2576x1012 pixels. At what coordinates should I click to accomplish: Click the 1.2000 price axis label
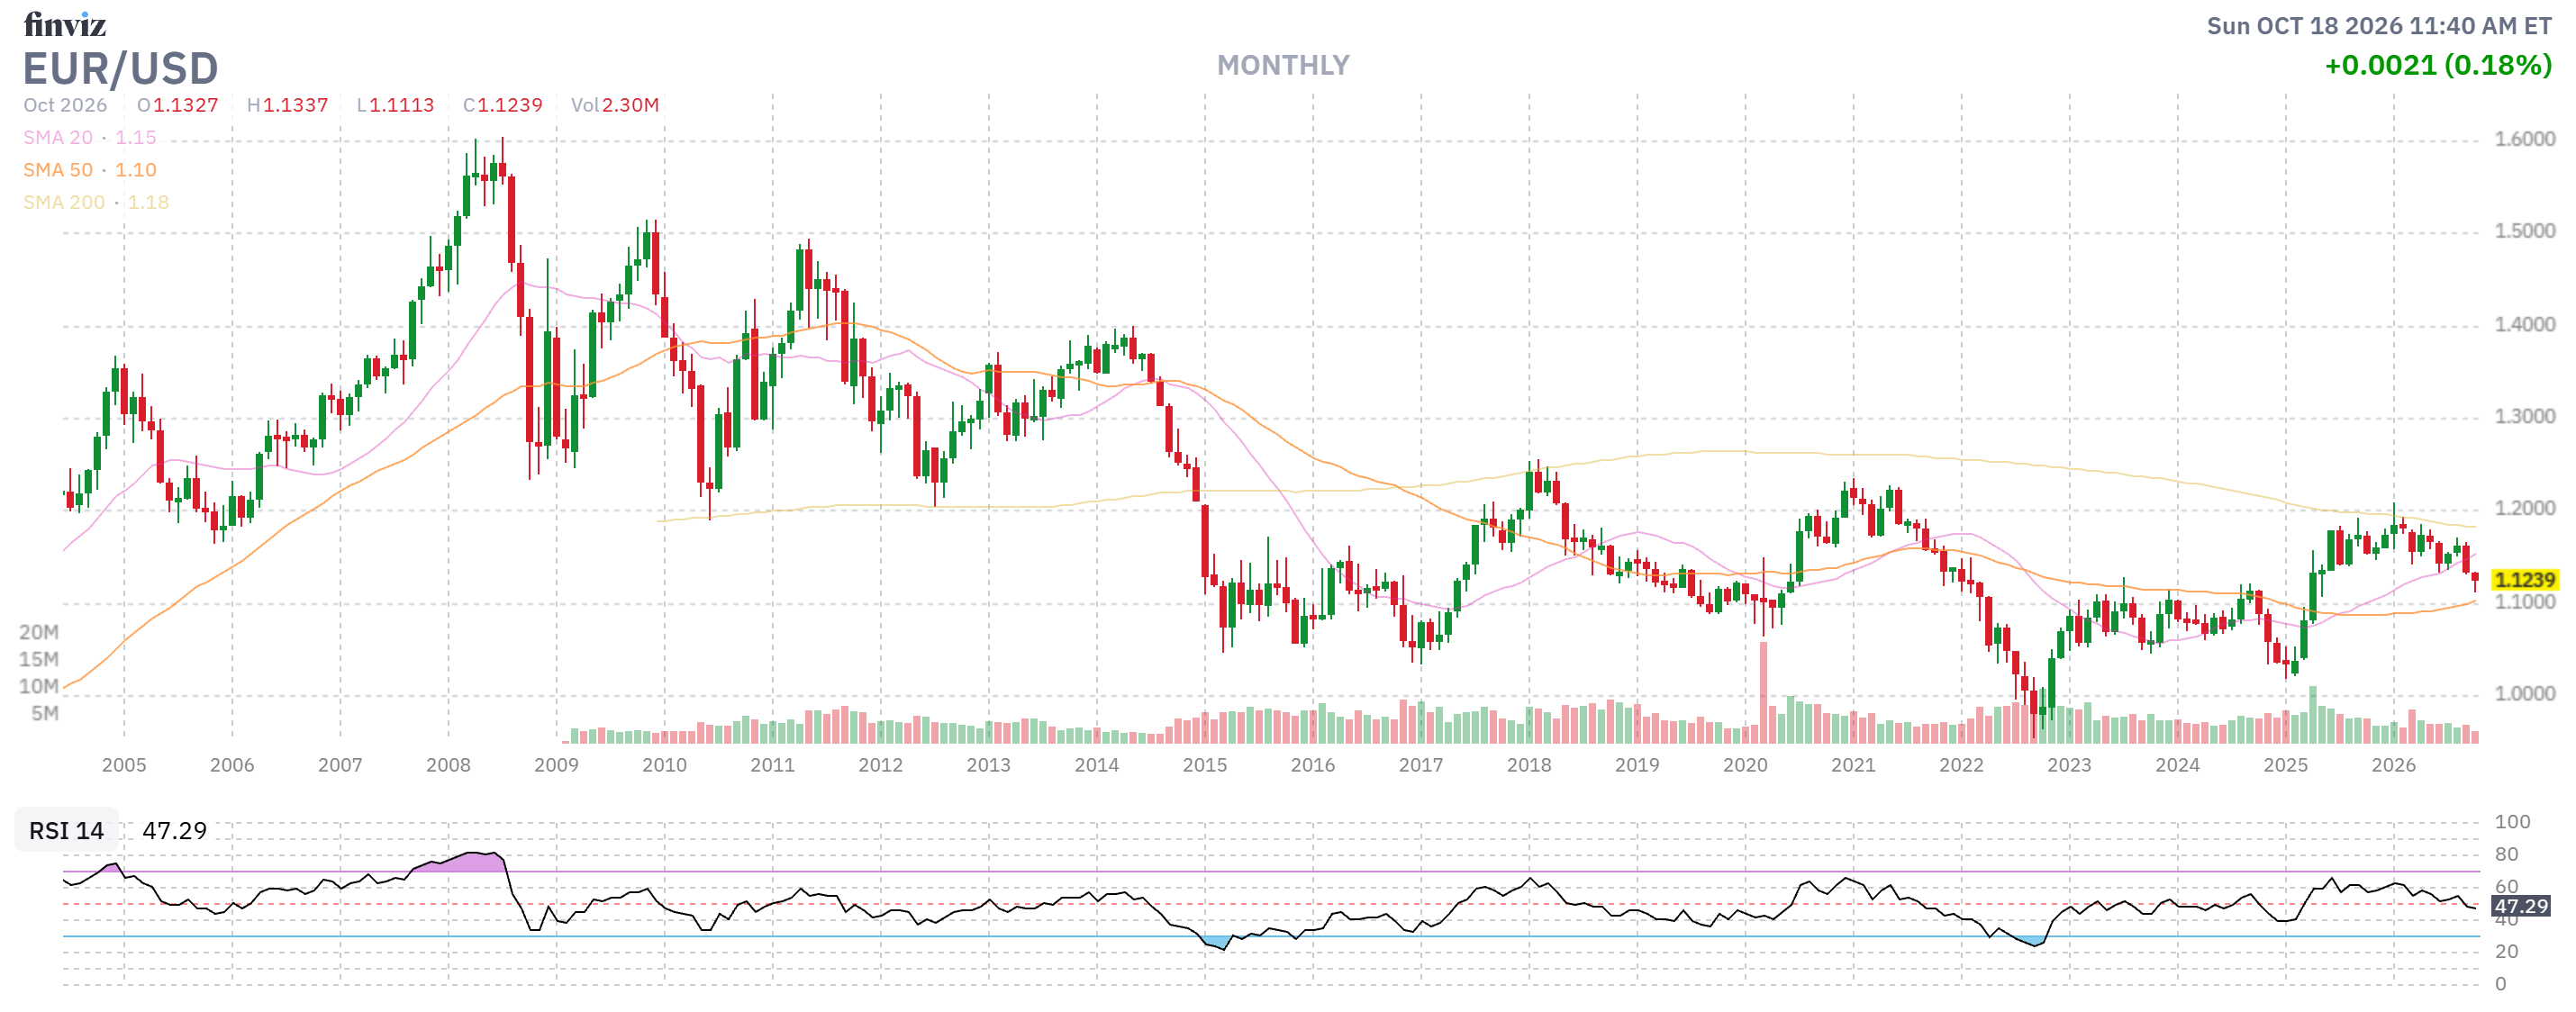[2524, 508]
